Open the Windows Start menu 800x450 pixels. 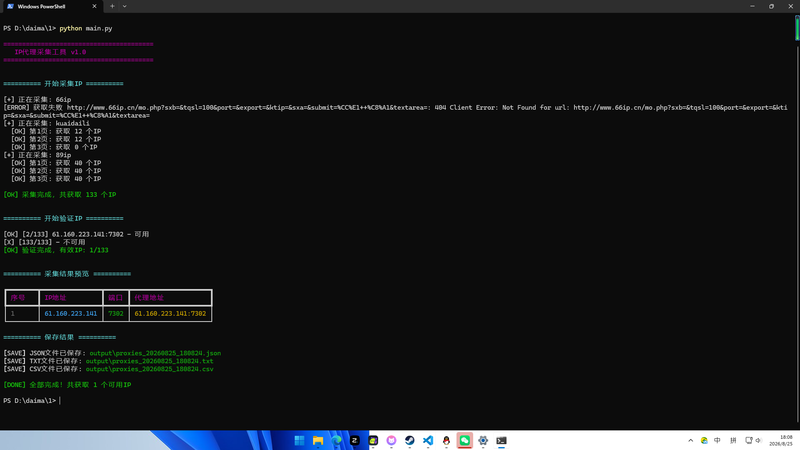point(299,440)
